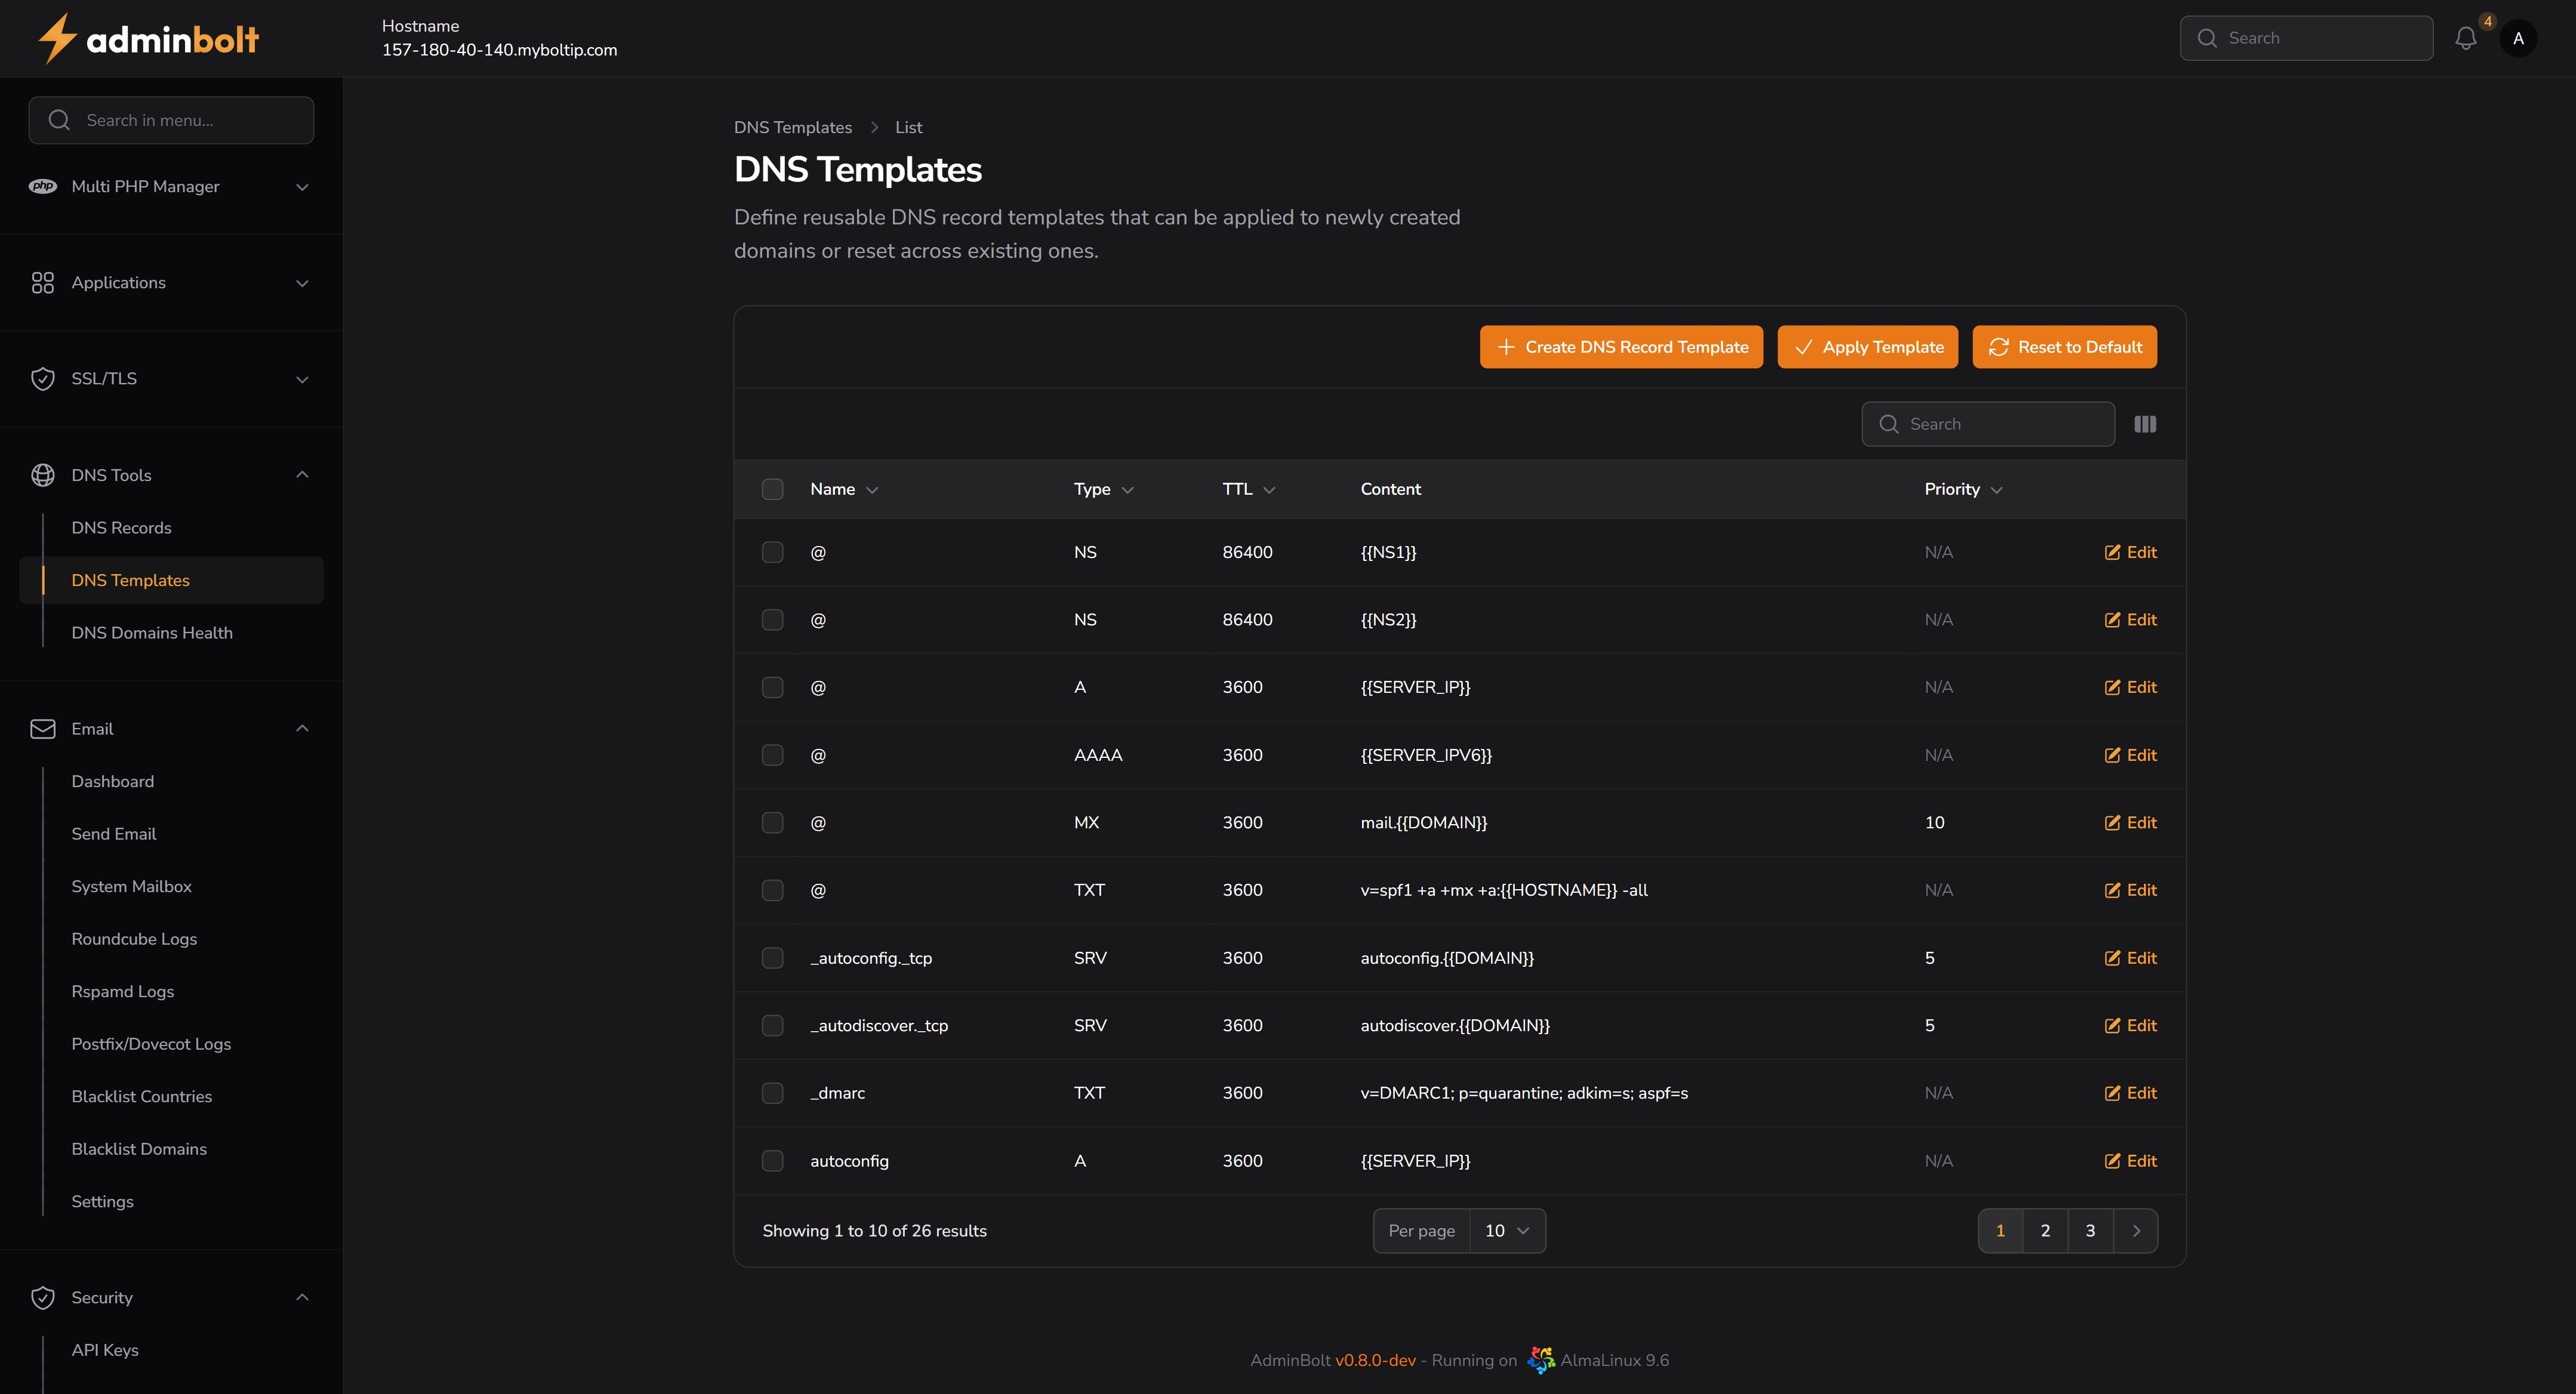Select the _autodiscover._tcp row checkbox
The image size is (2576, 1394).
(x=772, y=1025)
